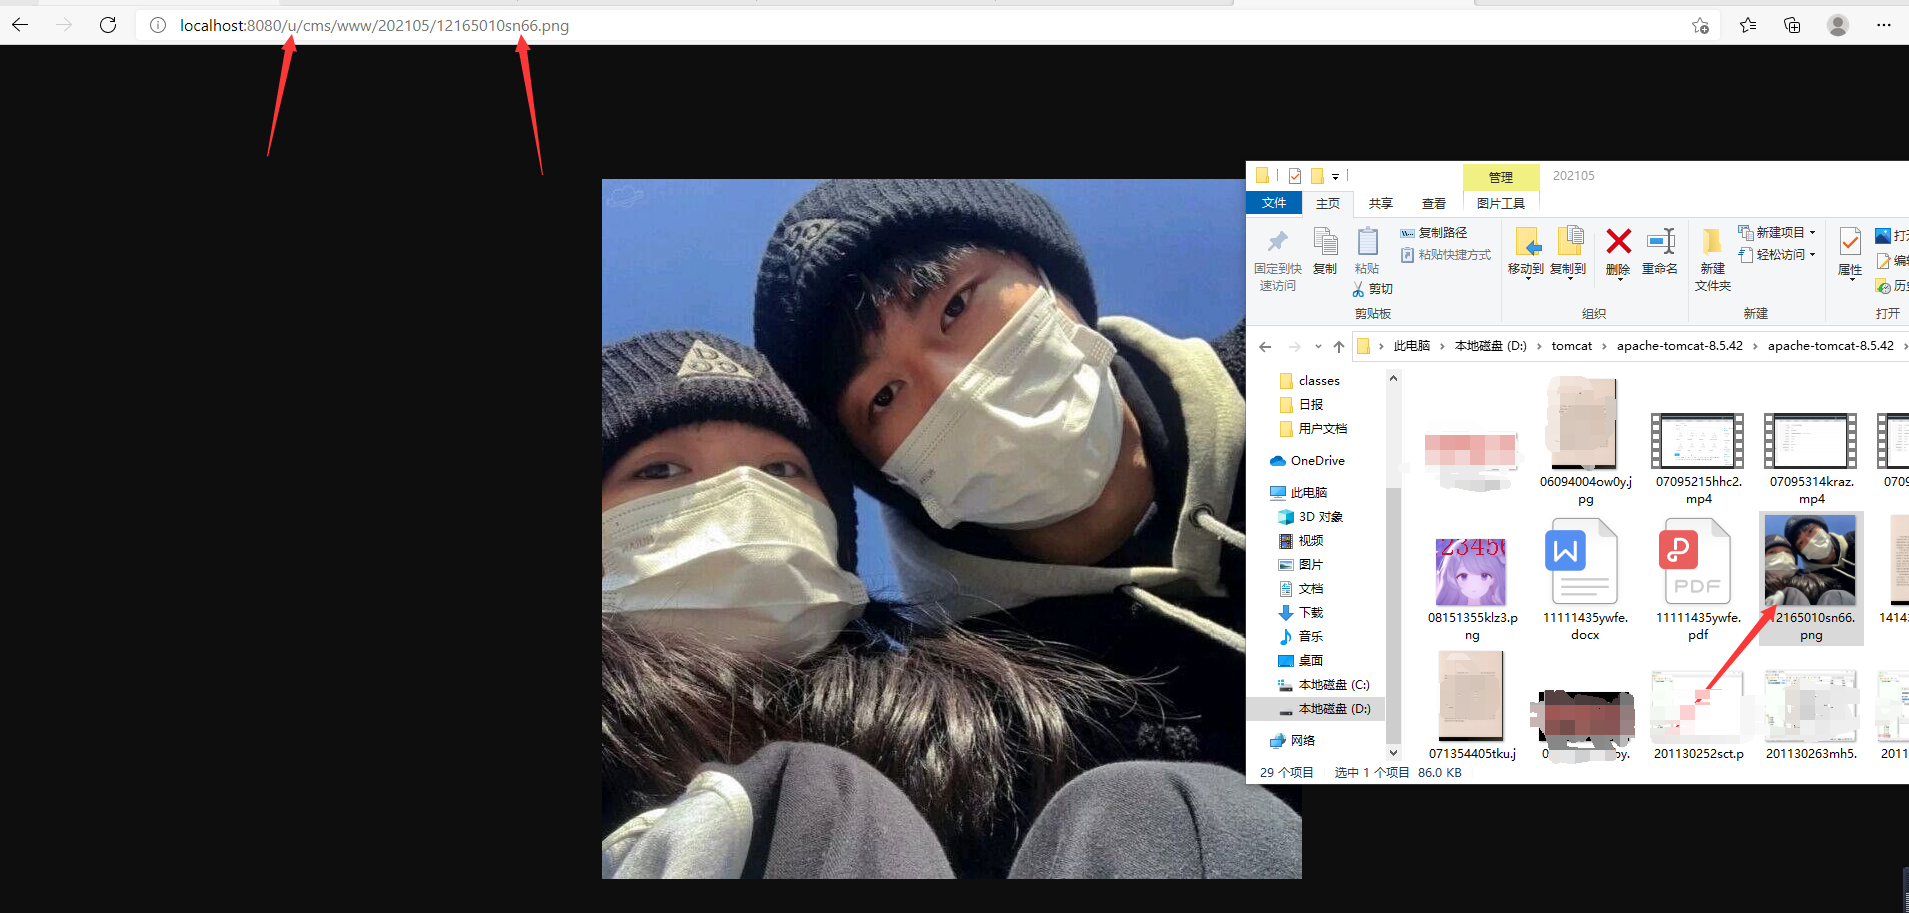Click the navigation pane scroll-up arrow
Screen dimensions: 1909x913
coord(1393,379)
